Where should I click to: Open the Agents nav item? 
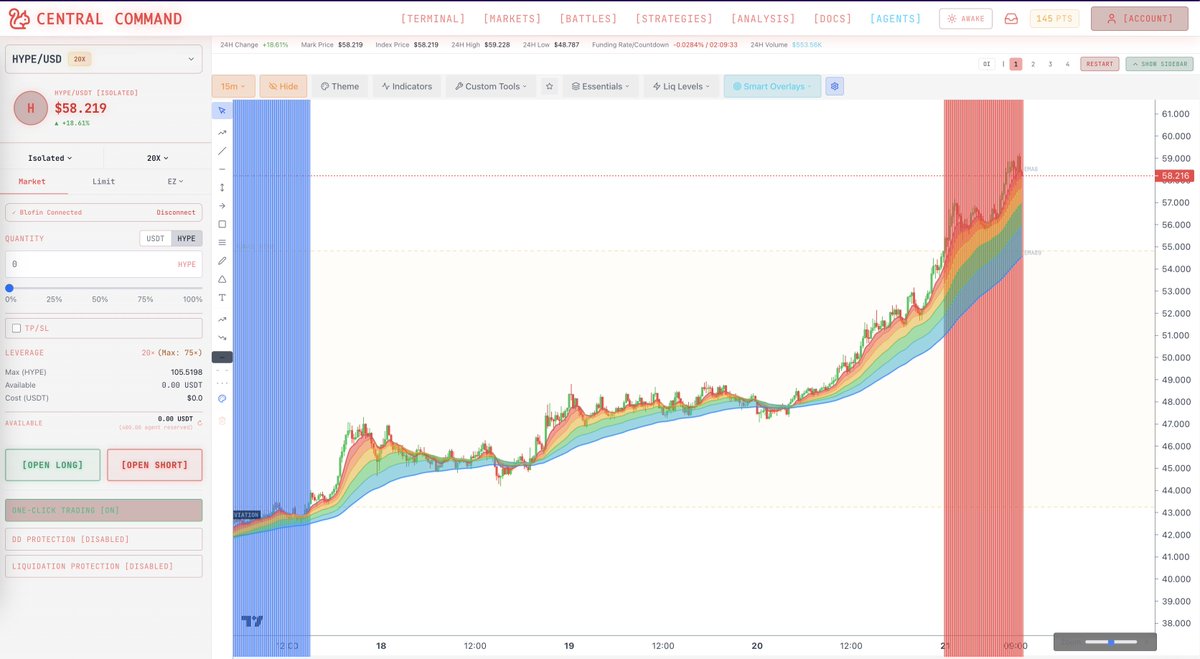(x=896, y=19)
